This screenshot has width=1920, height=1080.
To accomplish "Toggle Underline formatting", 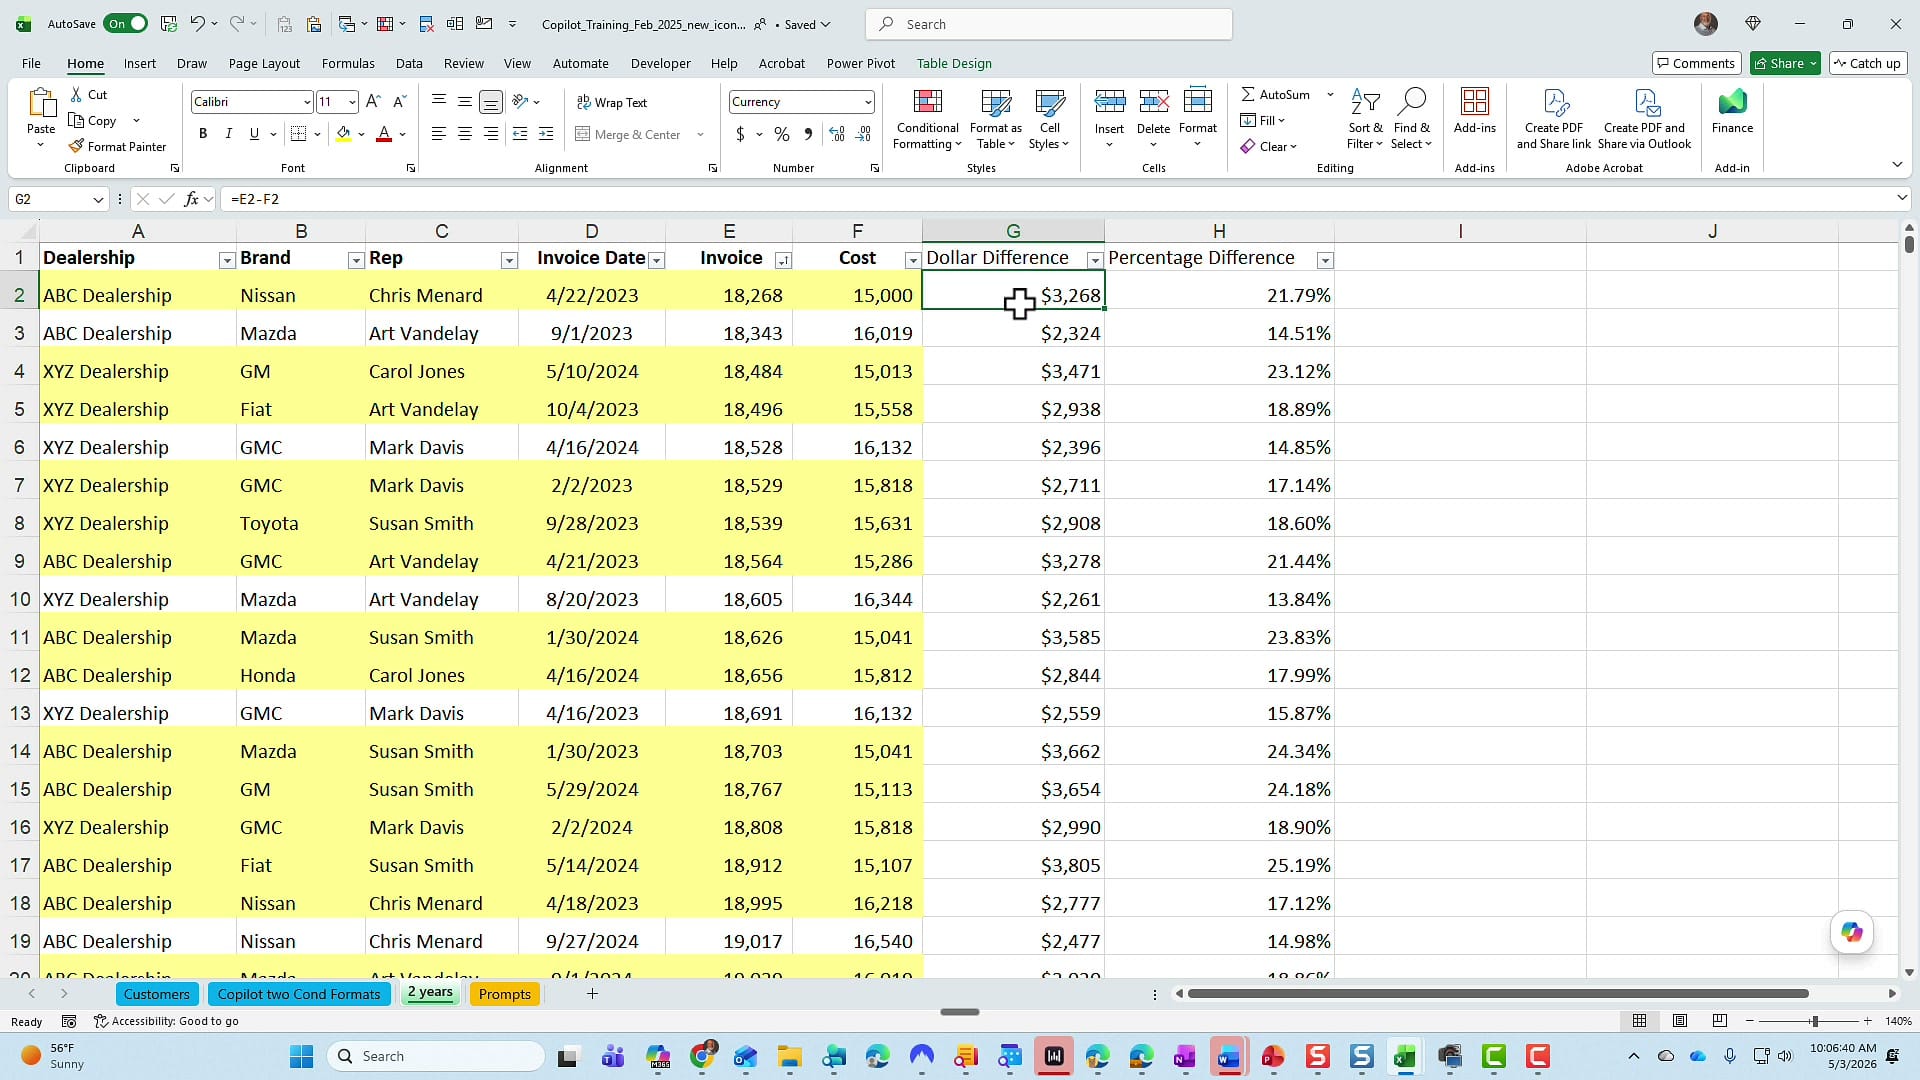I will coord(254,134).
